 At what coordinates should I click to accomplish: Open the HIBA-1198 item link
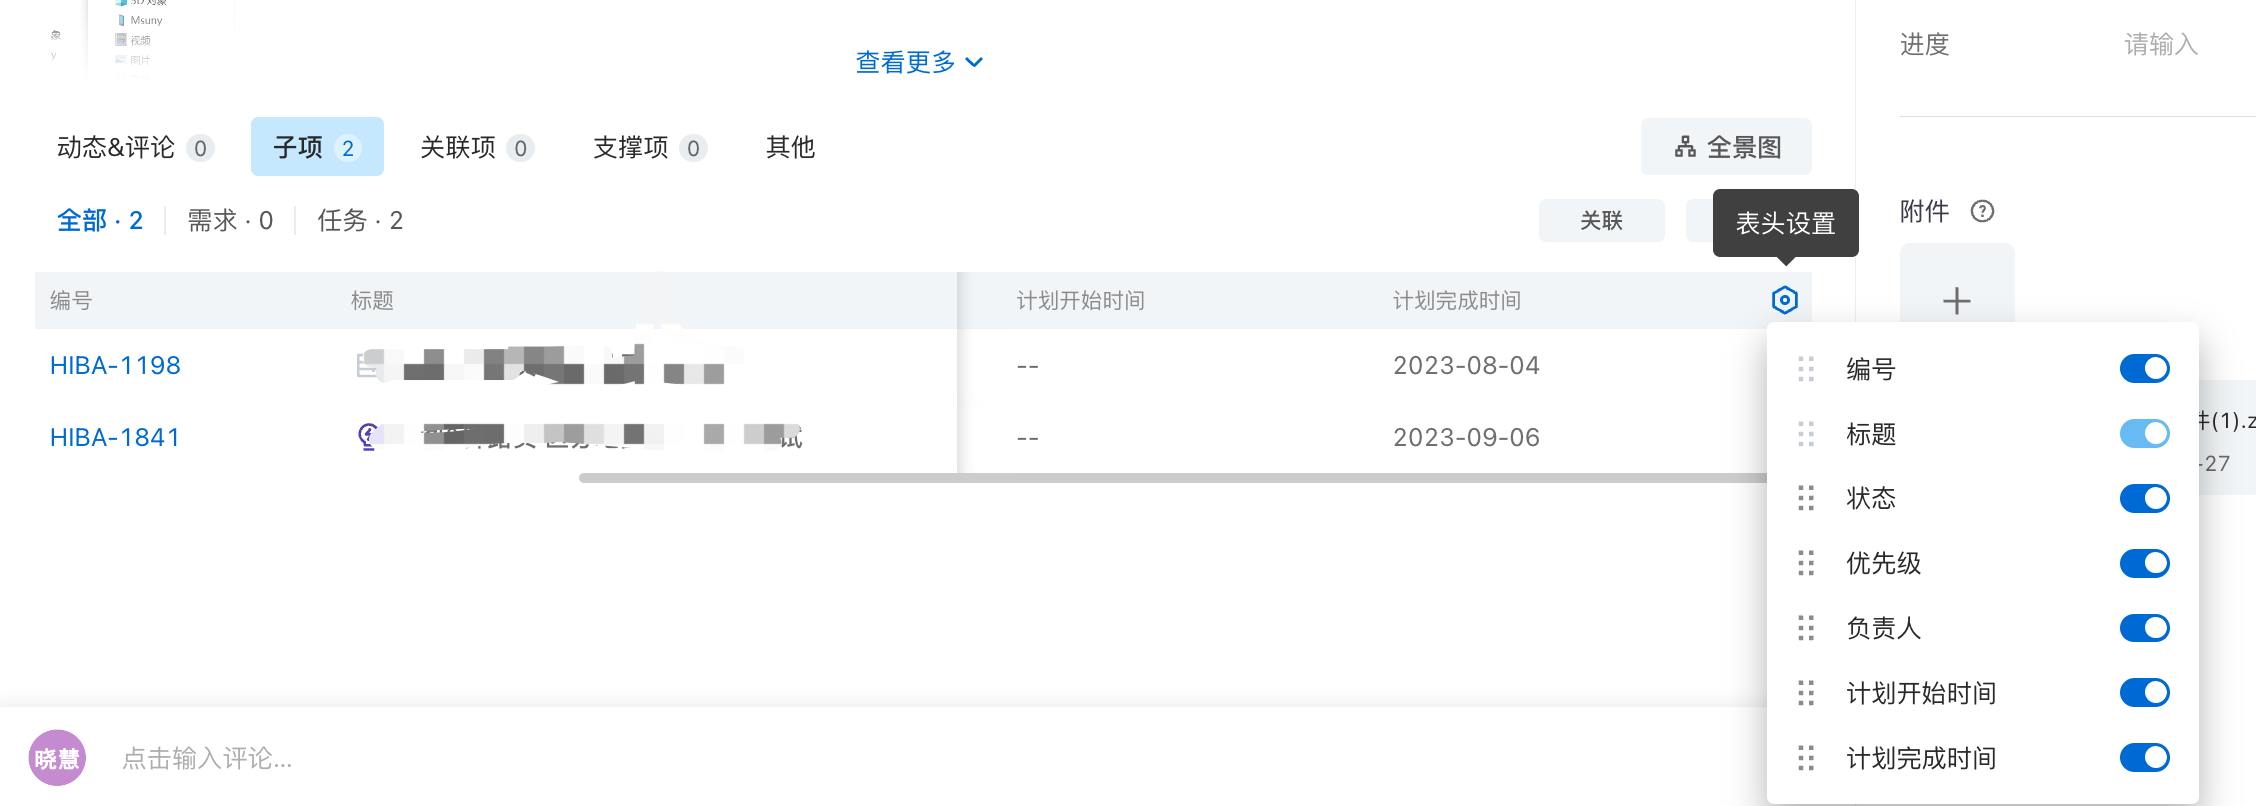(x=115, y=365)
